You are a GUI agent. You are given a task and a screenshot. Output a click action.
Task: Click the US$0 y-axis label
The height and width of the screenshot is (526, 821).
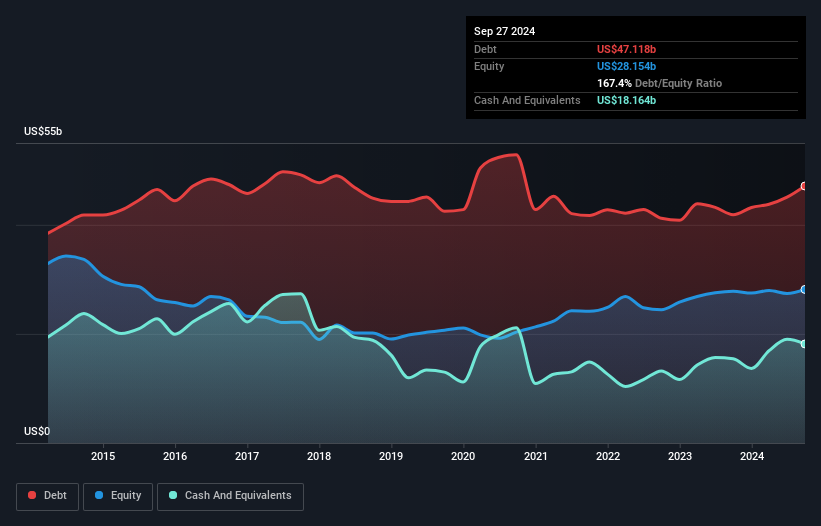(37, 431)
